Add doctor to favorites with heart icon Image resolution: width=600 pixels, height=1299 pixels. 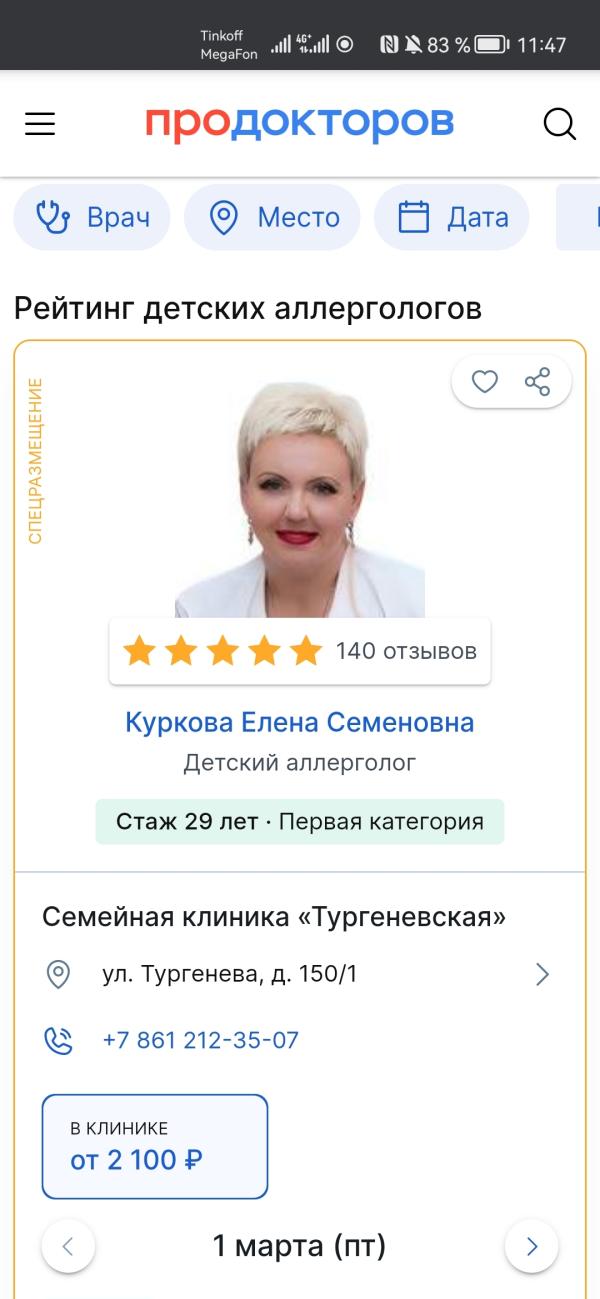(x=485, y=381)
